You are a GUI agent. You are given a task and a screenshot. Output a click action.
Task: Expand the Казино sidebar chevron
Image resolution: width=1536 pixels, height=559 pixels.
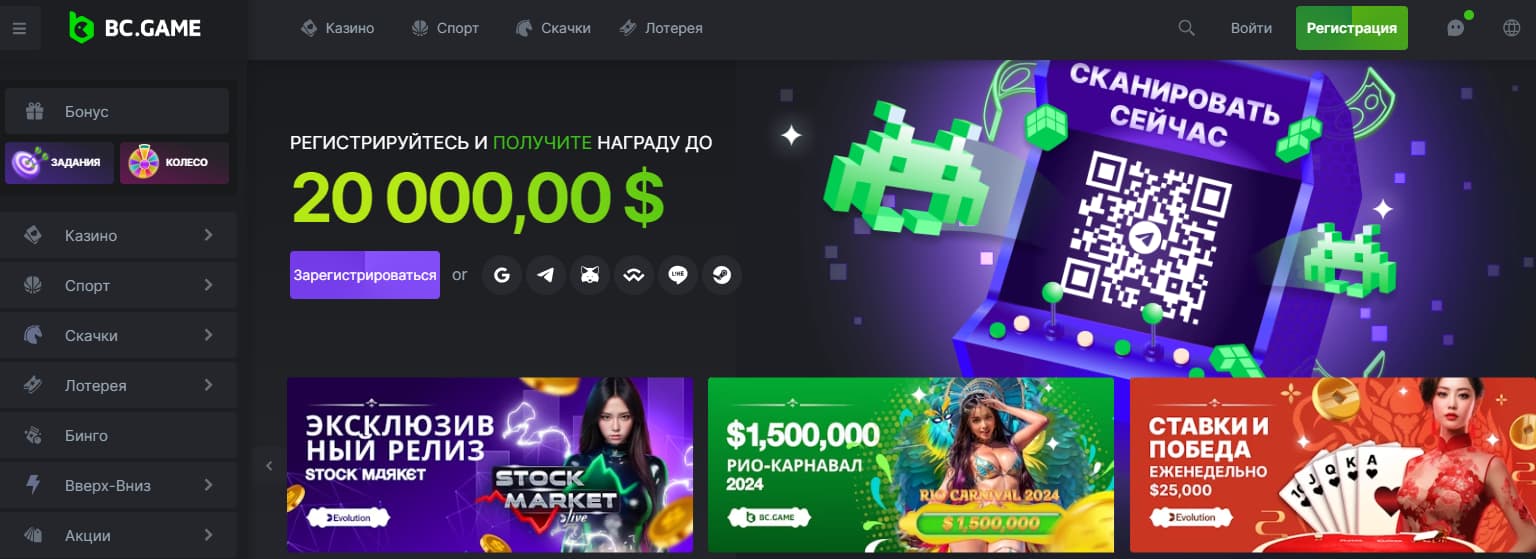209,236
